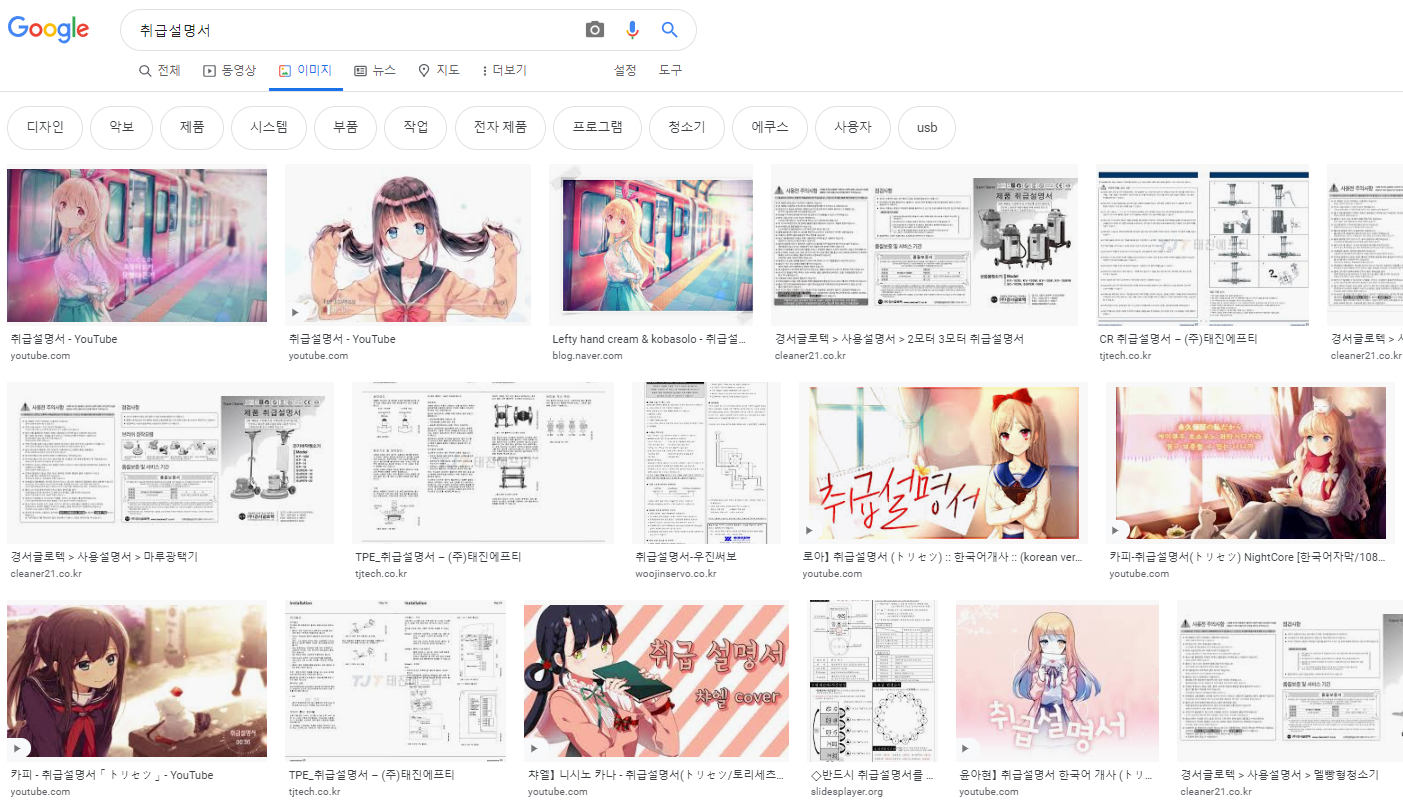Open the 동영상 tab
Viewport: 1403px width, 805px height.
(x=229, y=70)
